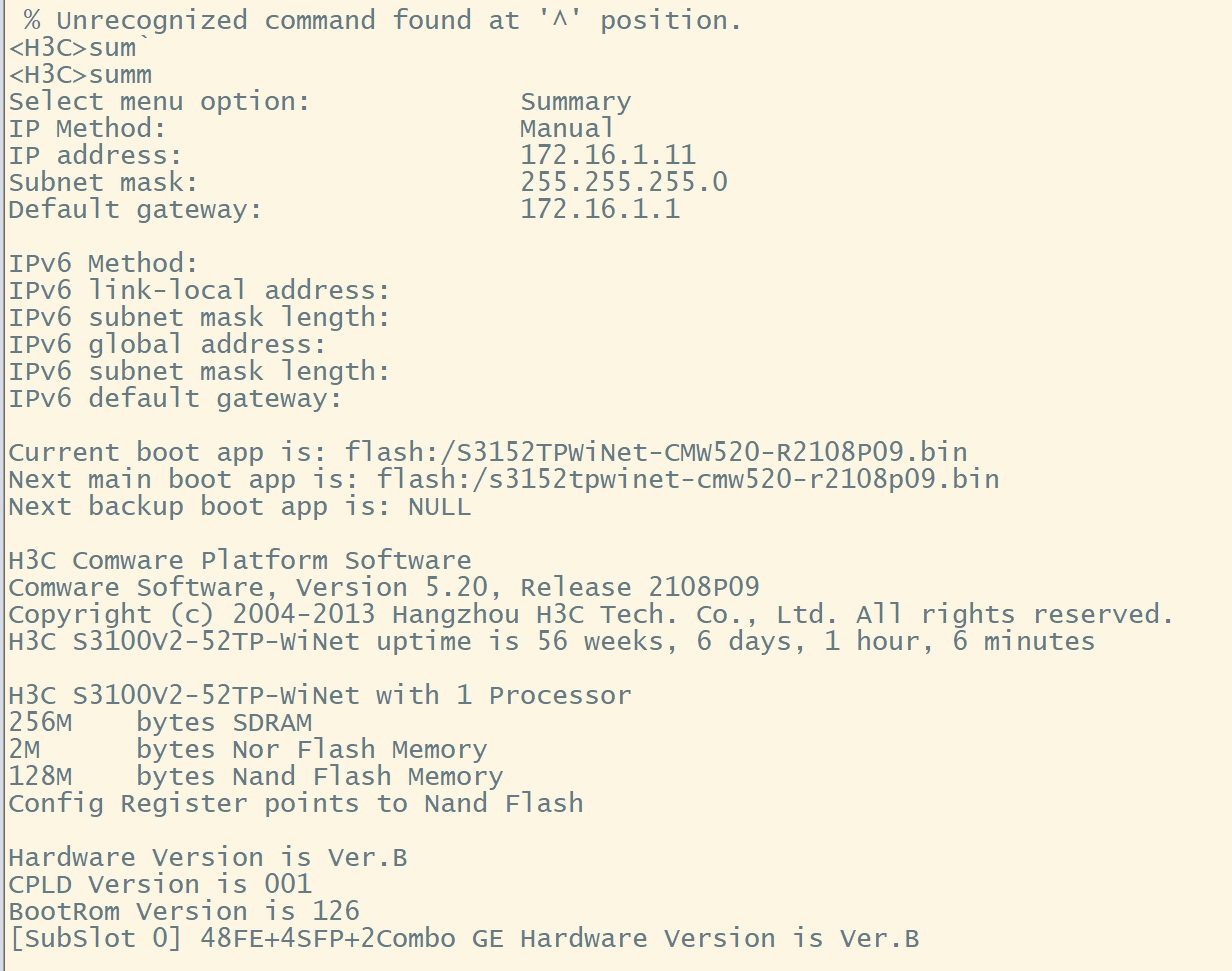Click the Release 2108P09 version text
Screen dimensions: 1232x971
click(639, 587)
